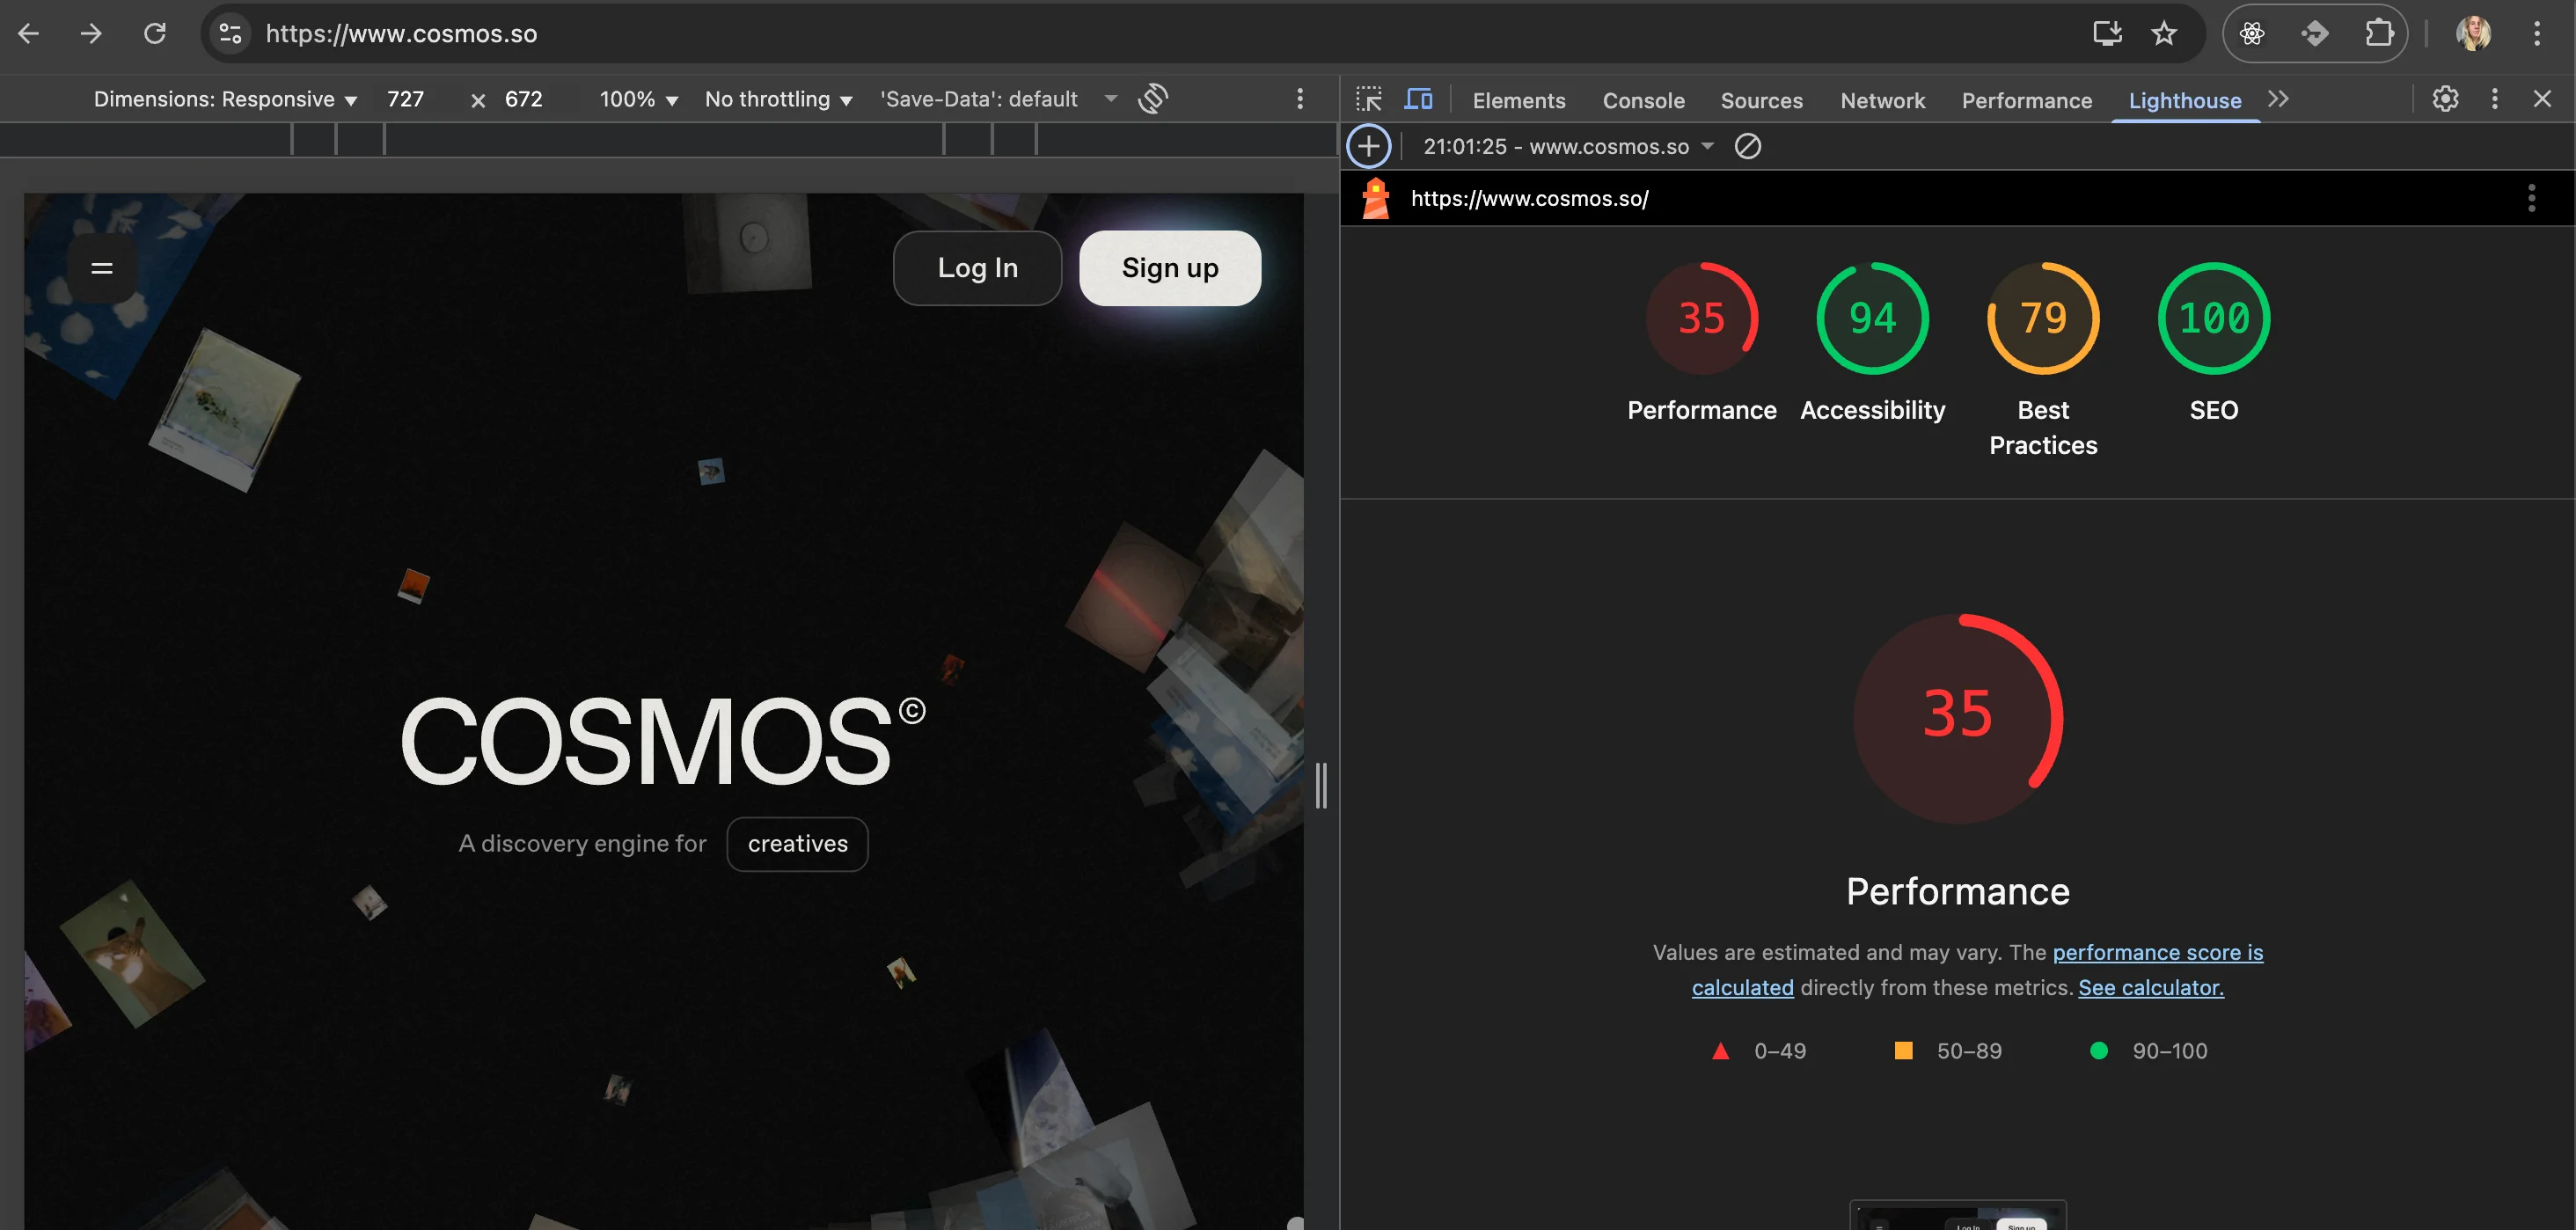
Task: Open the Cosmos hamburger menu
Action: click(x=102, y=268)
